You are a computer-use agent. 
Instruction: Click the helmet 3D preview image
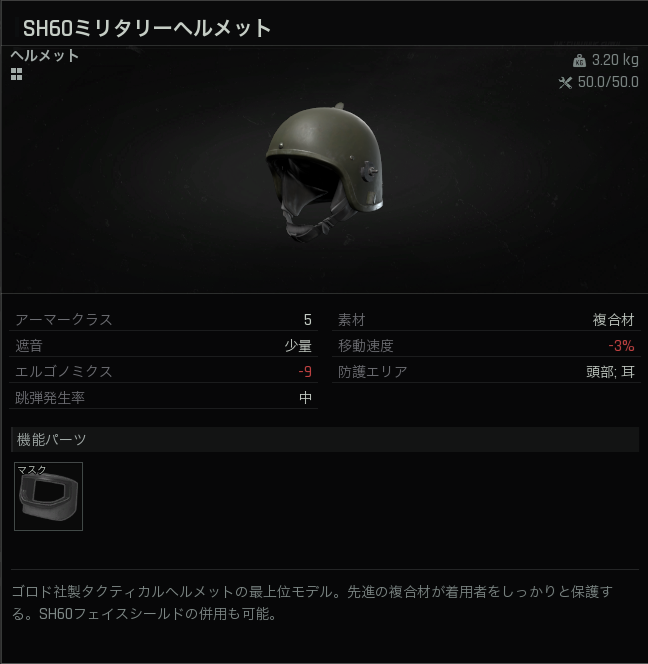tap(324, 172)
